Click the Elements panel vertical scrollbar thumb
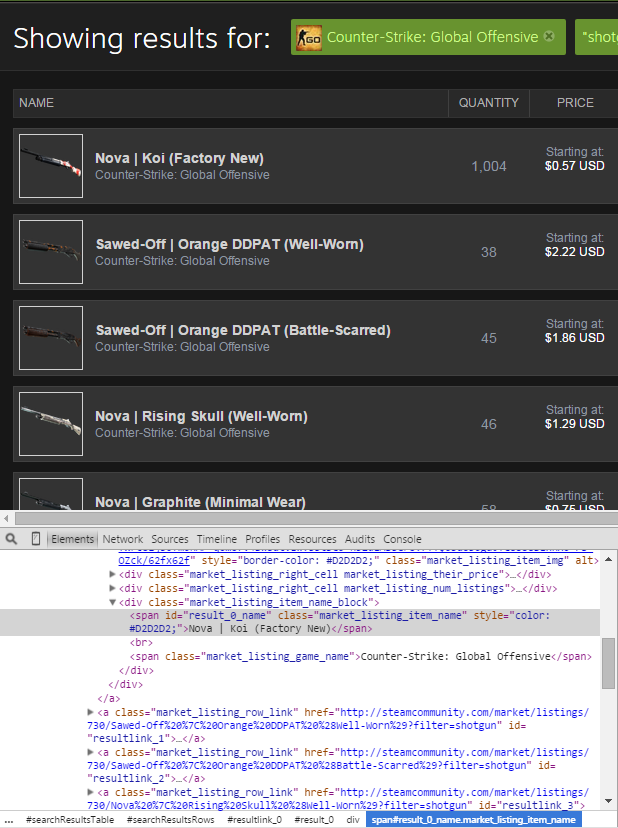The image size is (618, 828). click(x=608, y=663)
